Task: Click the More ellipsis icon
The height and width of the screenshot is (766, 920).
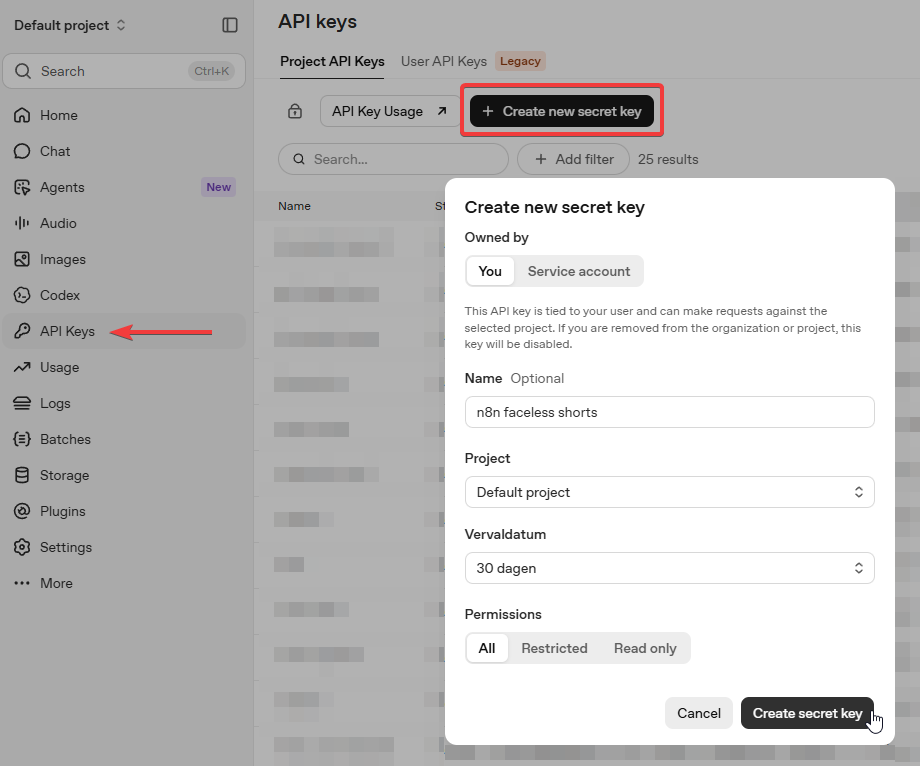Action: click(22, 583)
